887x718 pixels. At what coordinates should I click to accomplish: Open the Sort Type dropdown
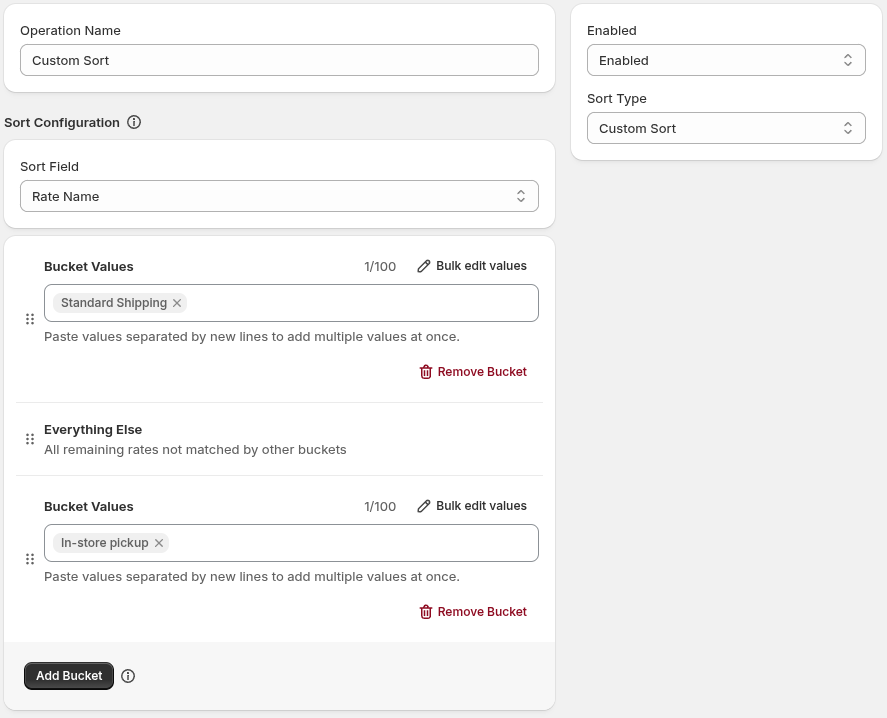point(726,128)
